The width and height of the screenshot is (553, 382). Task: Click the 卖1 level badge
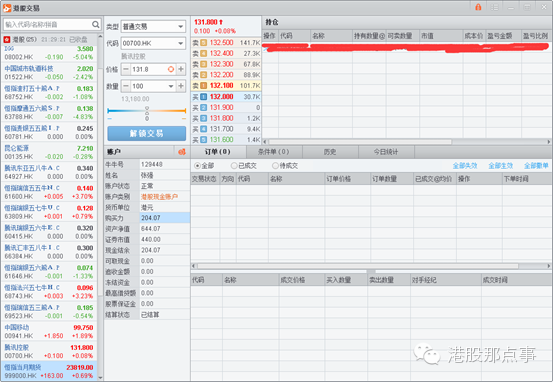click(203, 86)
